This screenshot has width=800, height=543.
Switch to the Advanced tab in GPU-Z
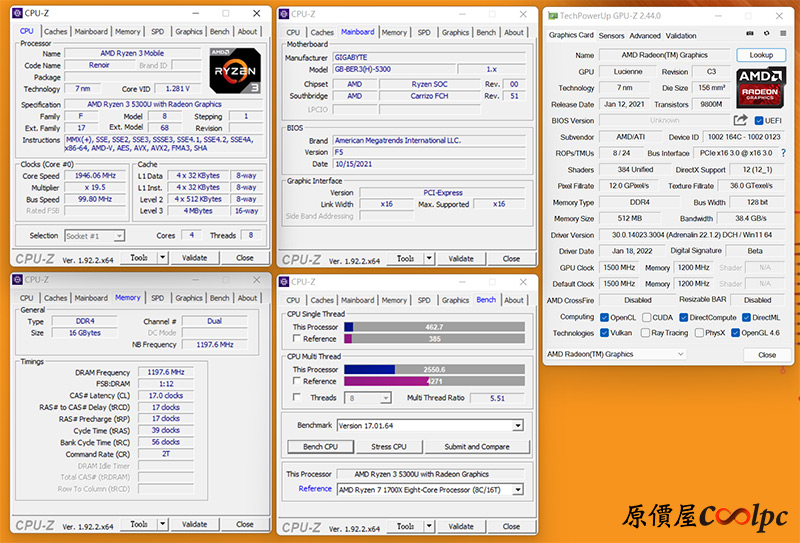645,36
